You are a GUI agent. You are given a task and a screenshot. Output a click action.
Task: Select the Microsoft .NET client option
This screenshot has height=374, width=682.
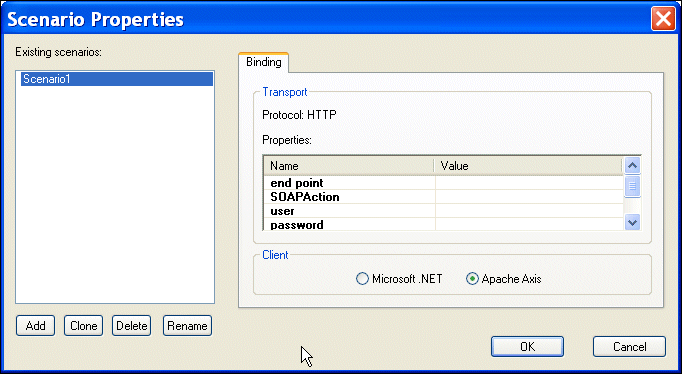pos(399,279)
